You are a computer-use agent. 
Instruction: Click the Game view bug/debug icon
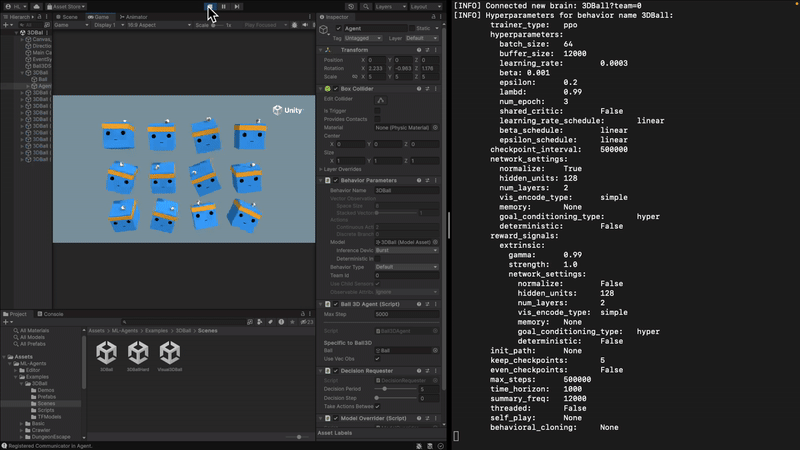[x=294, y=25]
